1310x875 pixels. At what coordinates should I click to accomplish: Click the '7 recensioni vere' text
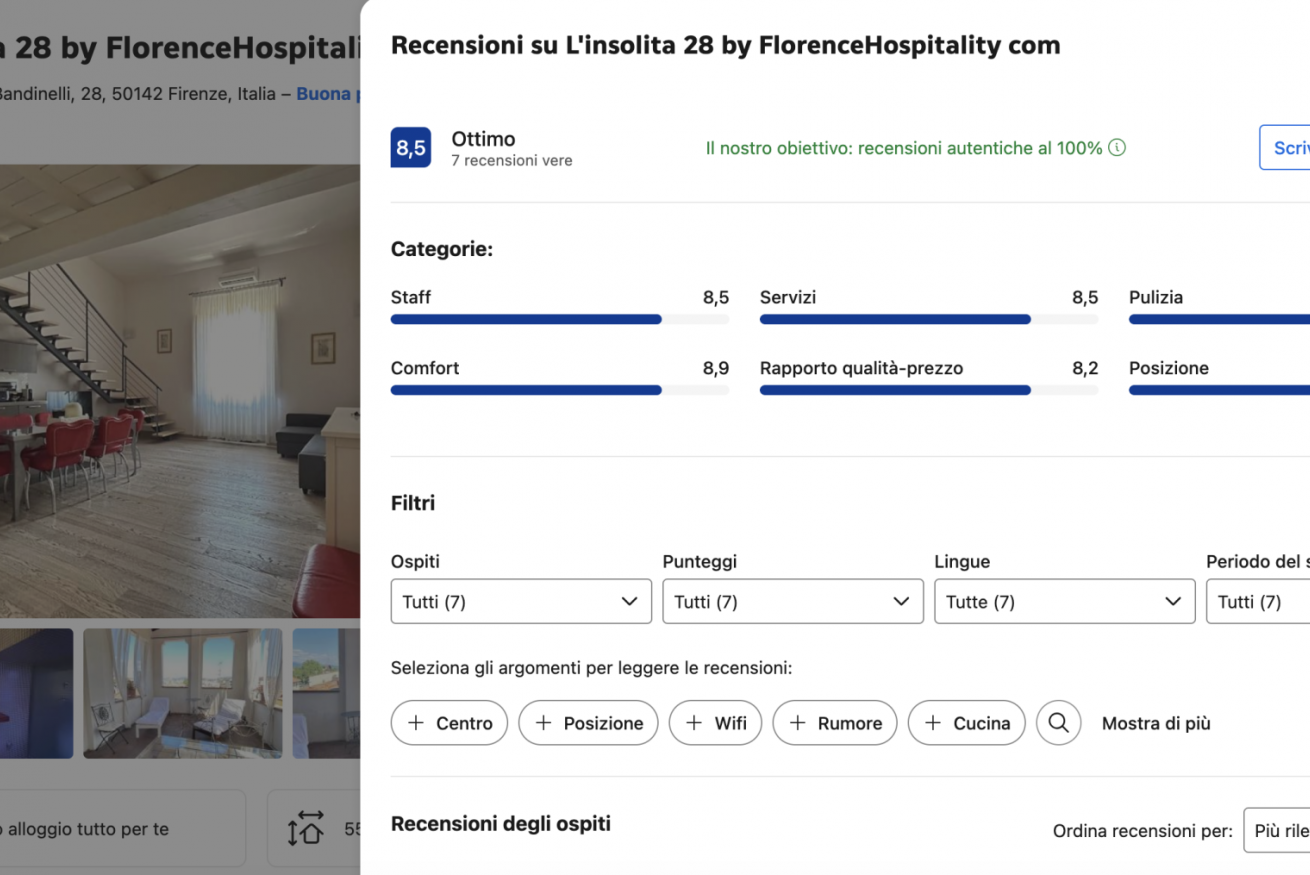[x=512, y=161]
